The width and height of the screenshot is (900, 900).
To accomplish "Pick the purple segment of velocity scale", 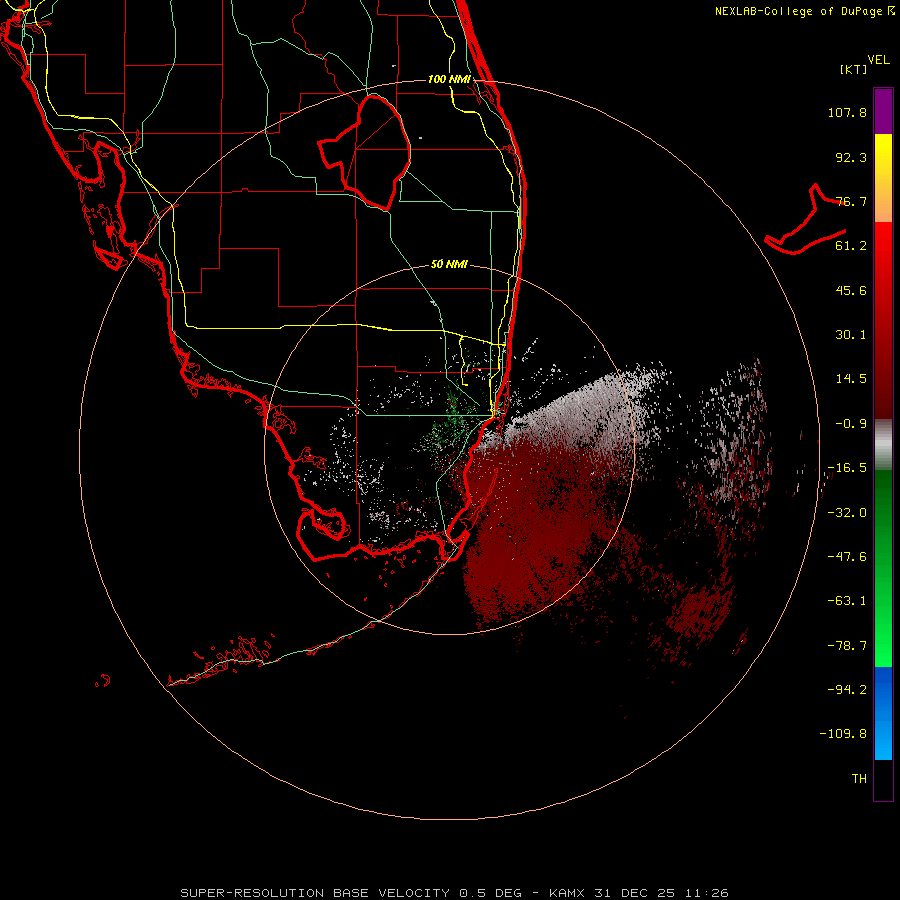I will [x=883, y=111].
